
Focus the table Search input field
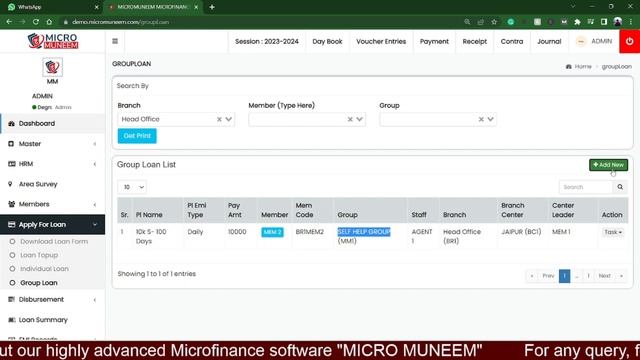tap(586, 187)
